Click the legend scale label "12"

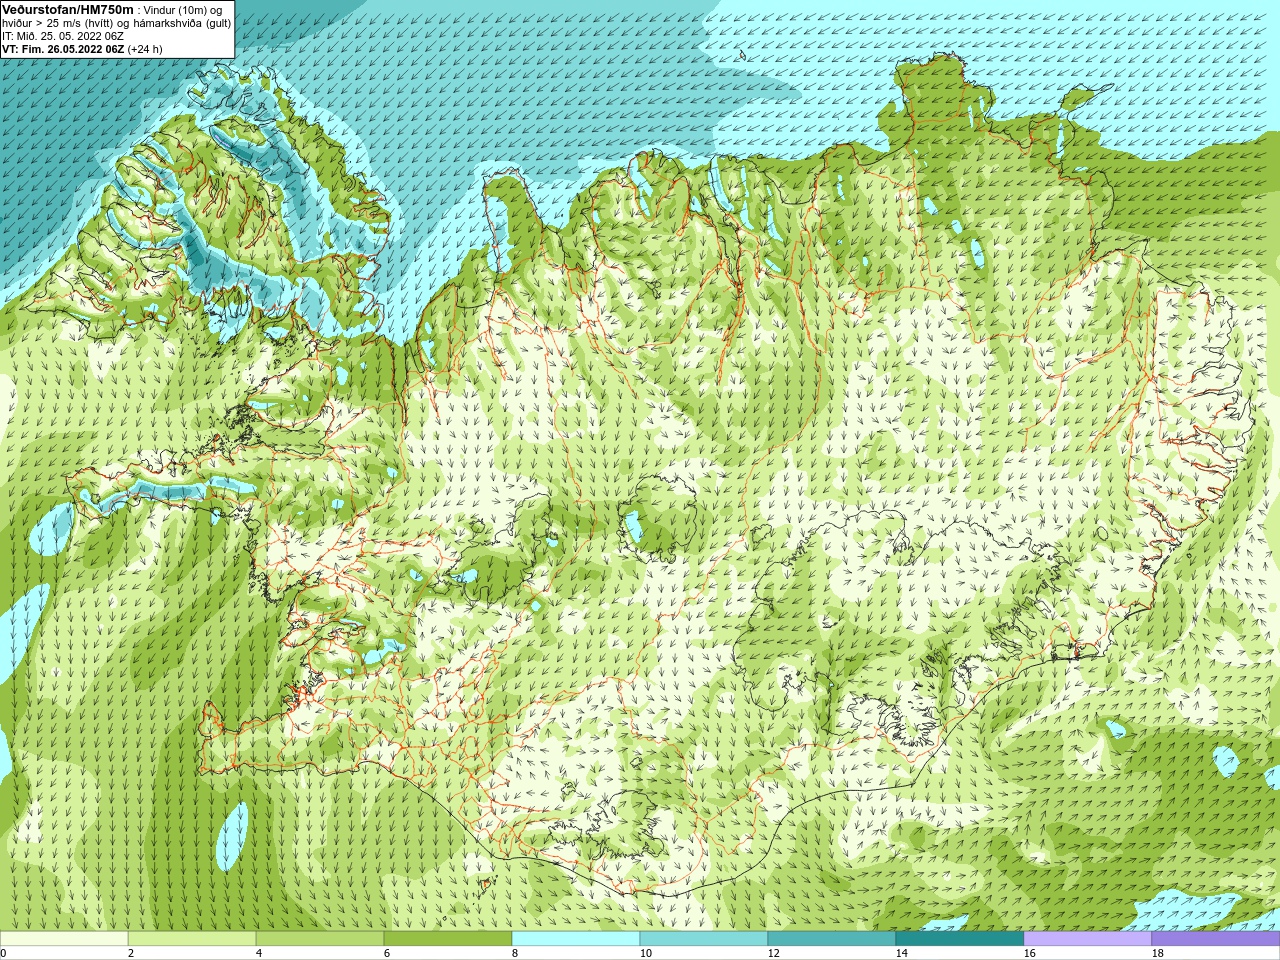(x=773, y=953)
